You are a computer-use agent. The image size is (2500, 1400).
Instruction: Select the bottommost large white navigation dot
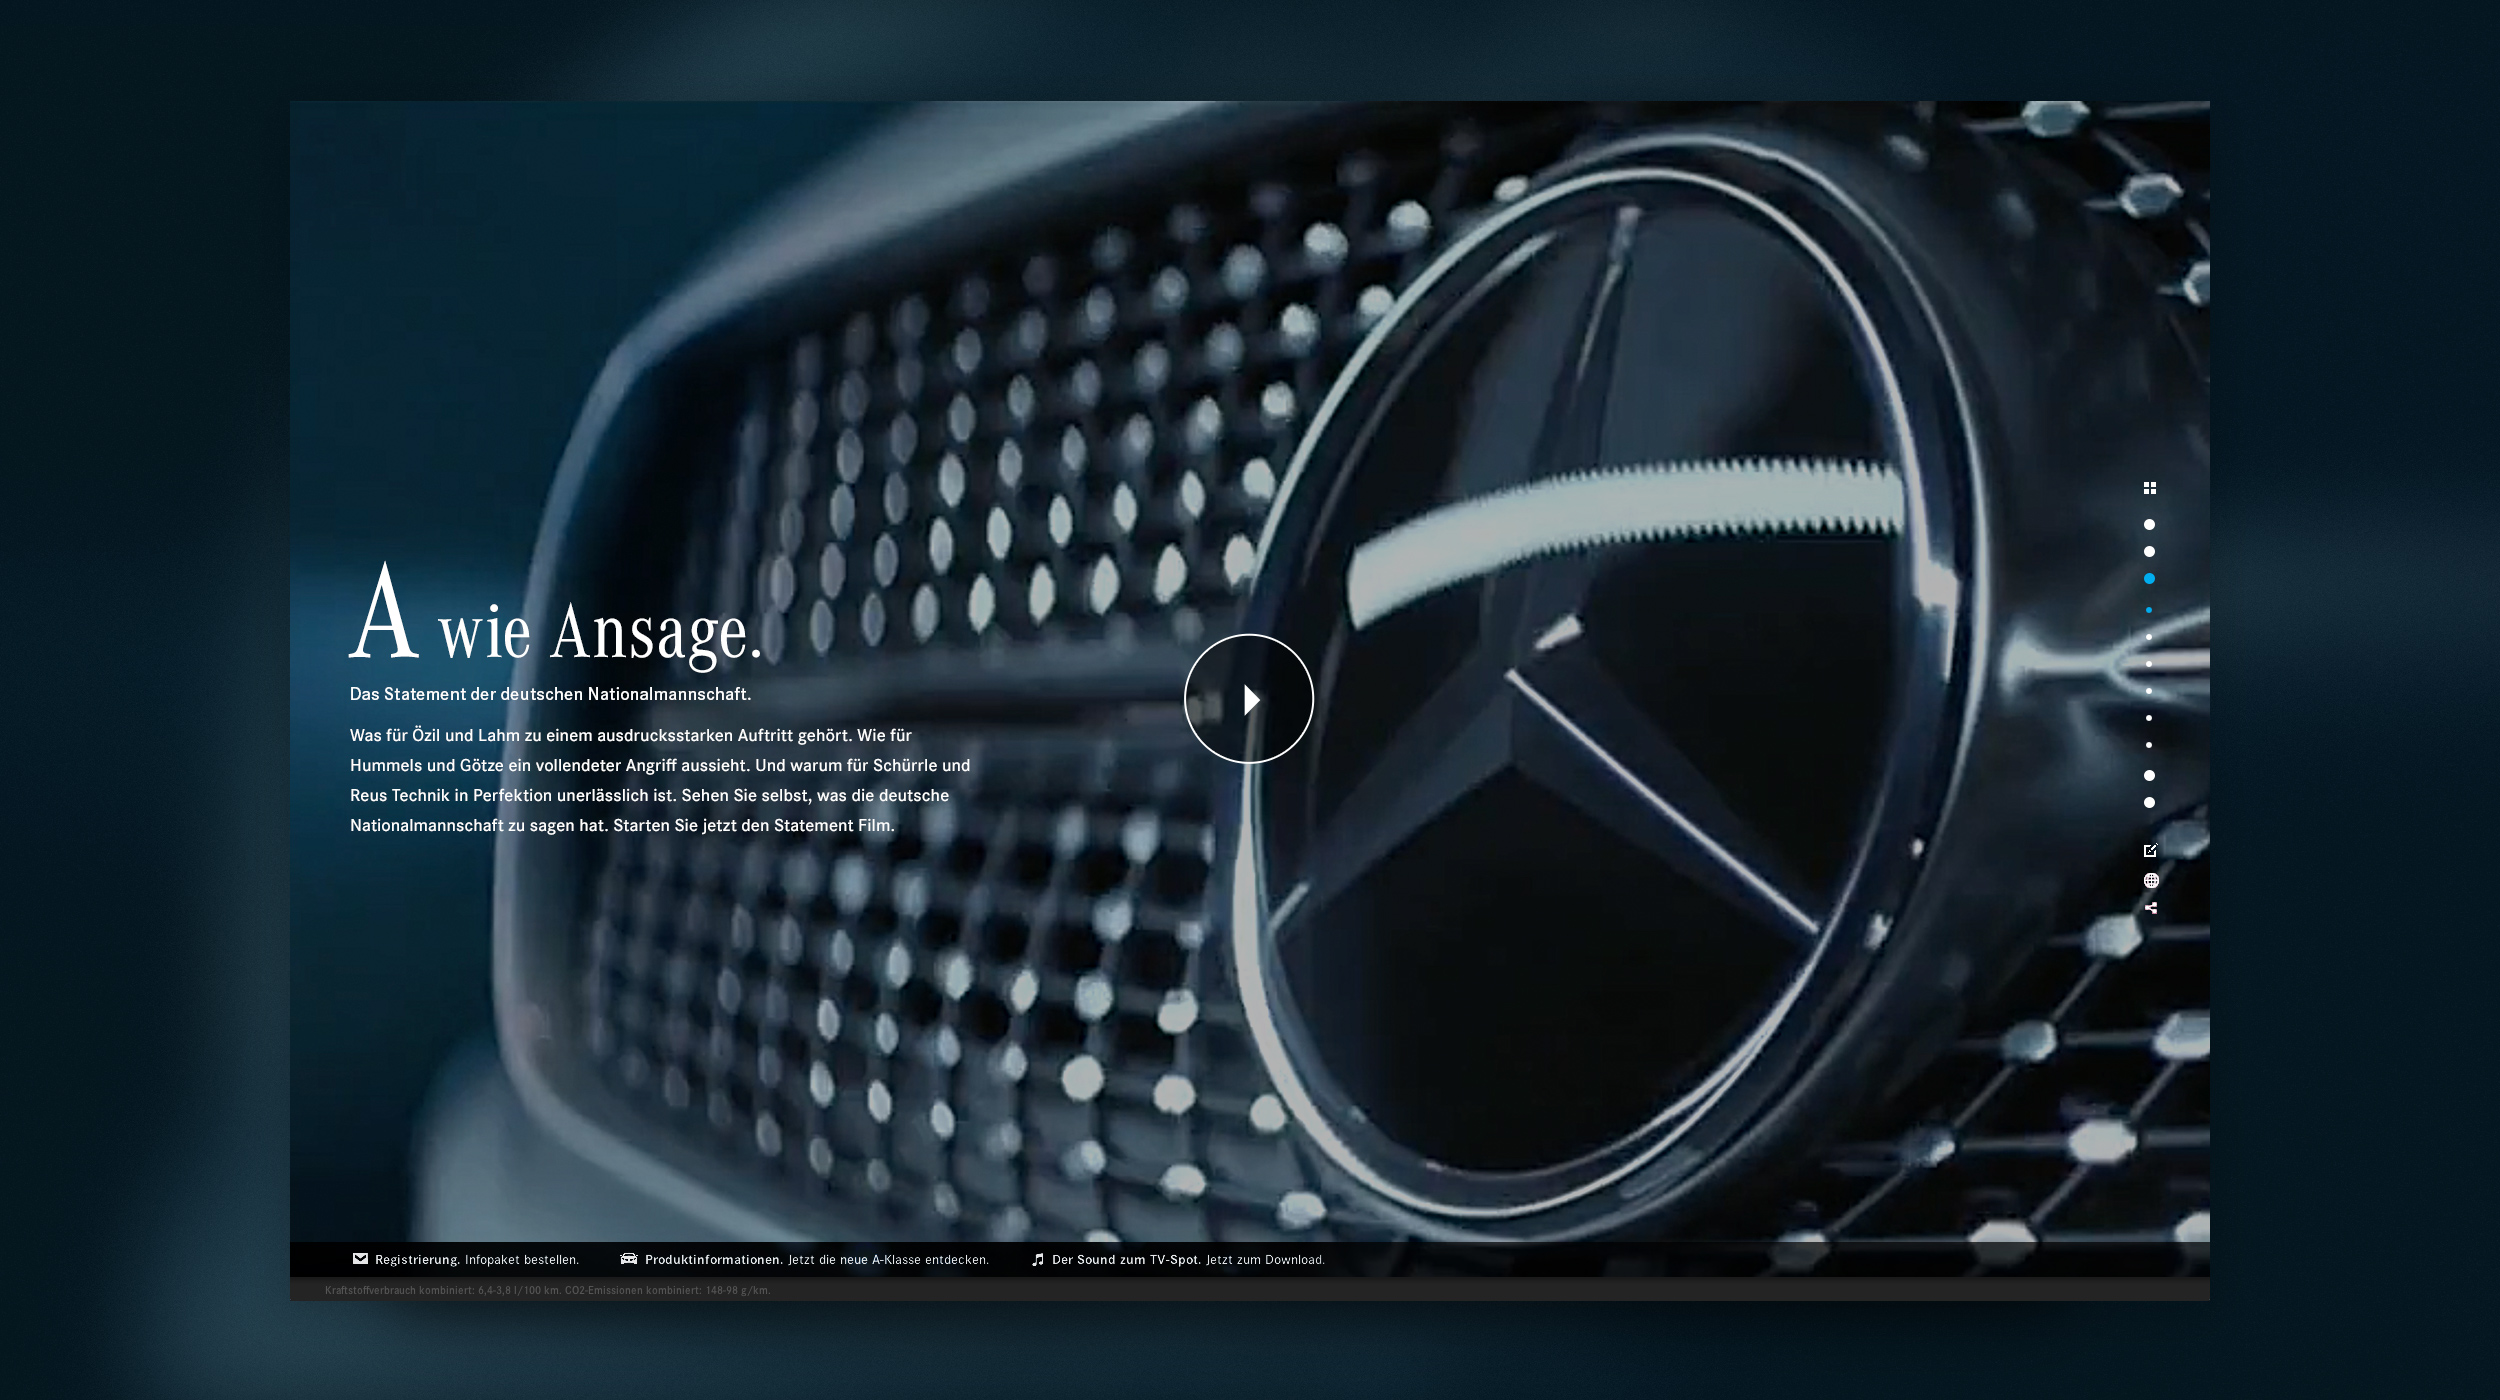coord(2149,803)
